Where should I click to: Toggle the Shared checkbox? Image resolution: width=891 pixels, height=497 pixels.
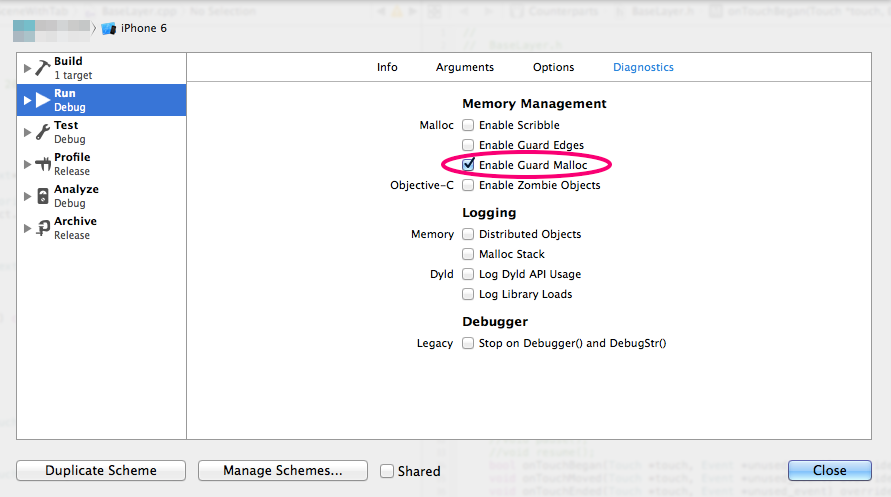coord(387,471)
